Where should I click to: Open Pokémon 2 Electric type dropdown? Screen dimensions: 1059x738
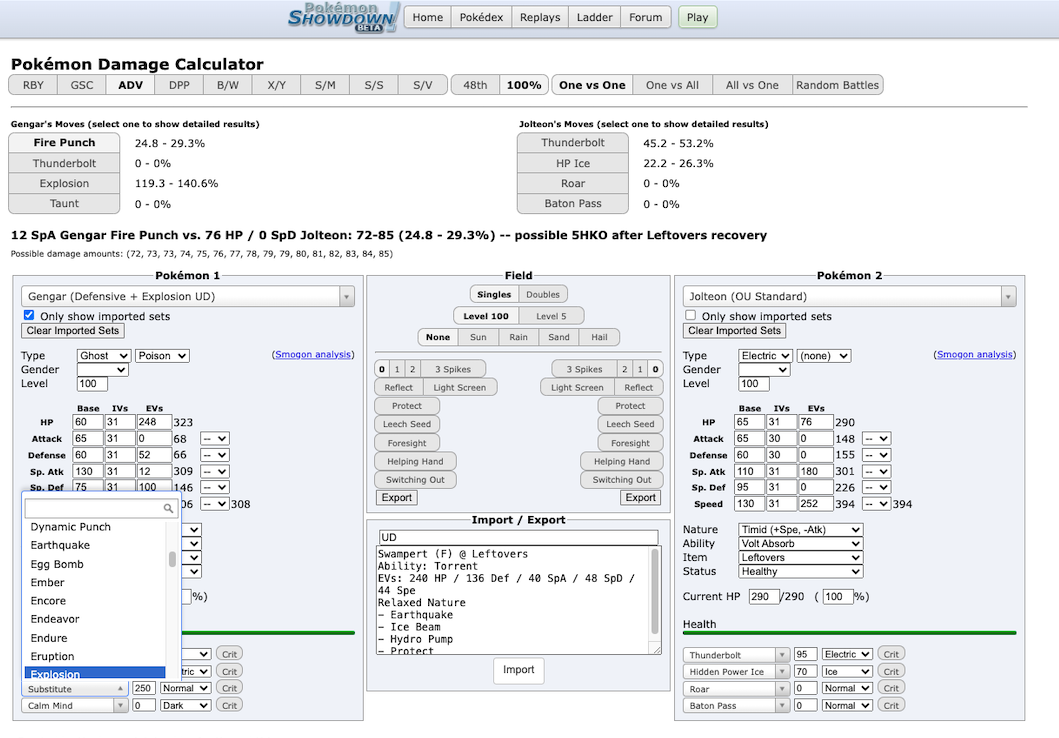point(765,356)
